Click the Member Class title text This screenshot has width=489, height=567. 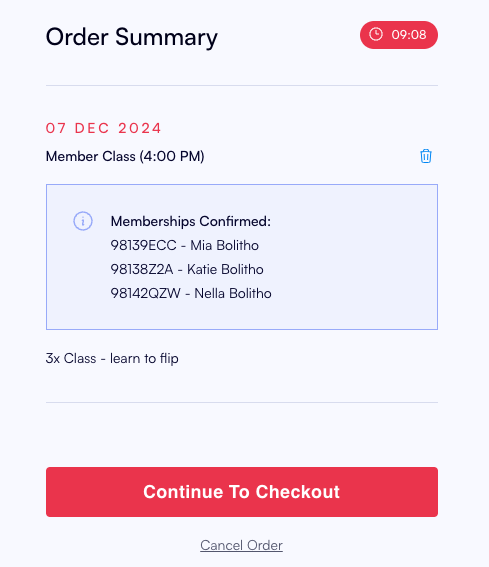[x=90, y=156]
